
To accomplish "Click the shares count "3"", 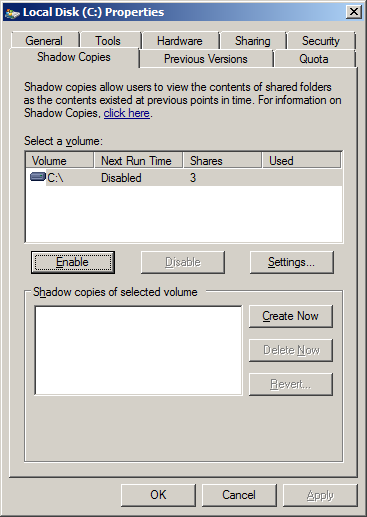I will pyautogui.click(x=193, y=178).
